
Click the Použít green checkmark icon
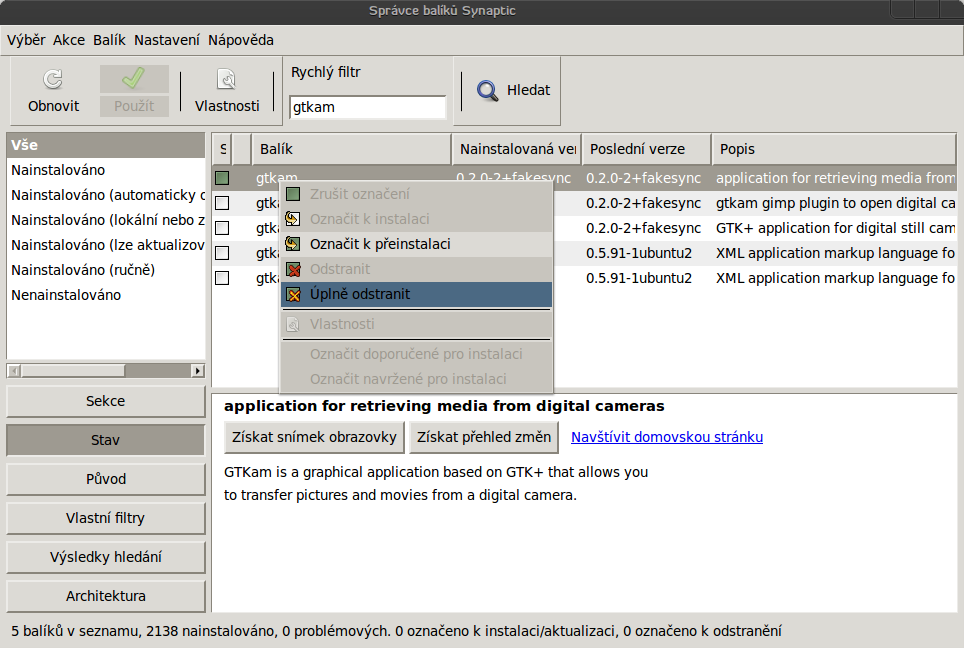133,79
